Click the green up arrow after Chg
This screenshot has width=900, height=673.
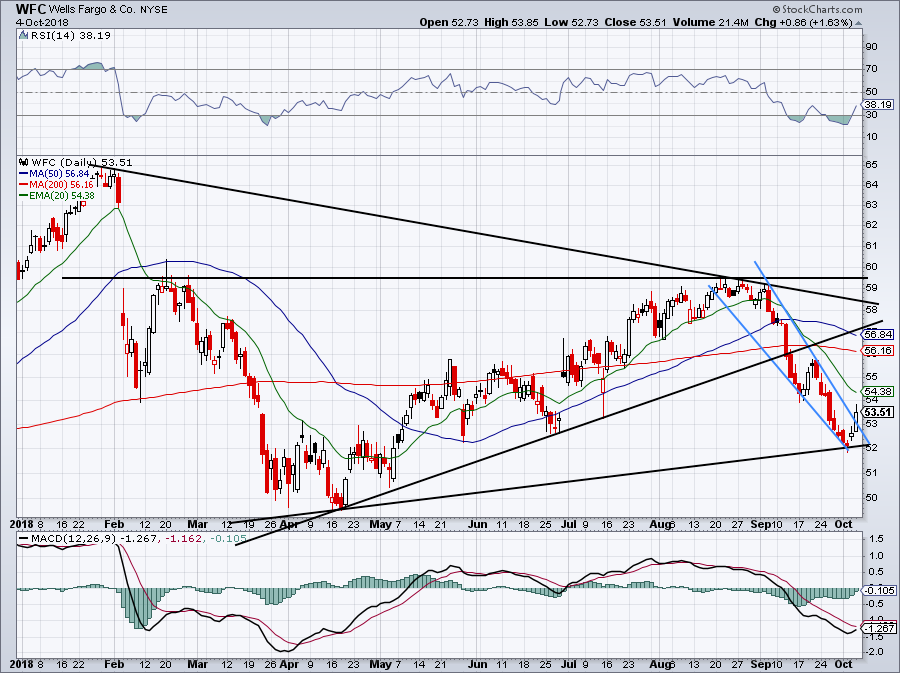859,23
